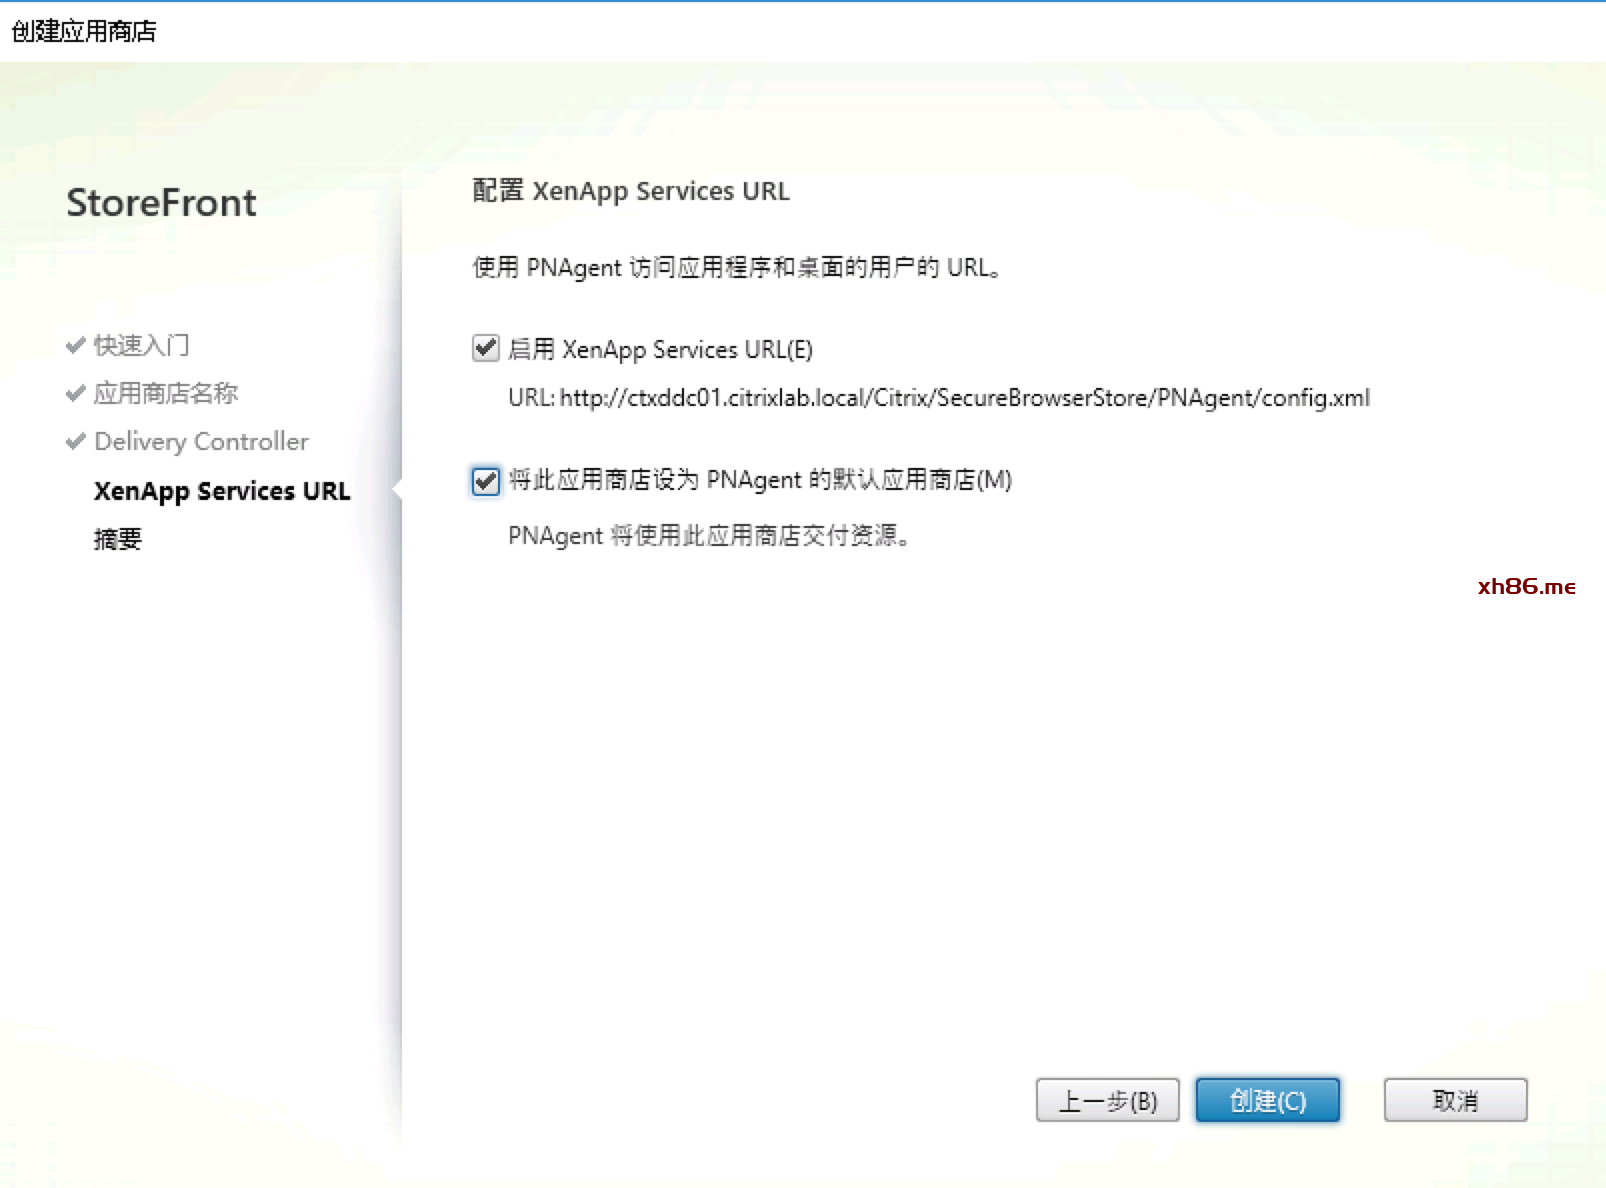Jump to the 摘要 step
This screenshot has width=1606, height=1188.
coord(118,539)
